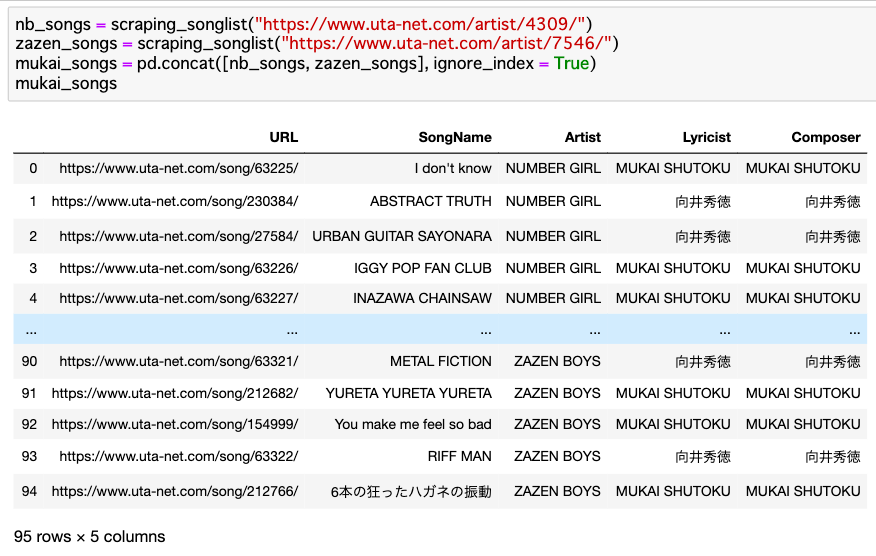Click the True keyword in the code
Screen dimensions: 876x556
pos(571,64)
